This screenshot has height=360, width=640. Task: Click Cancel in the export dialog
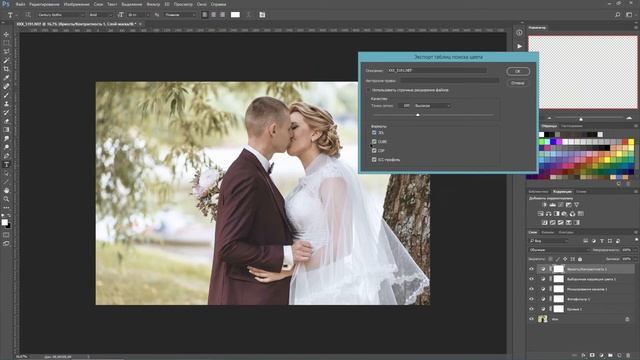518,83
